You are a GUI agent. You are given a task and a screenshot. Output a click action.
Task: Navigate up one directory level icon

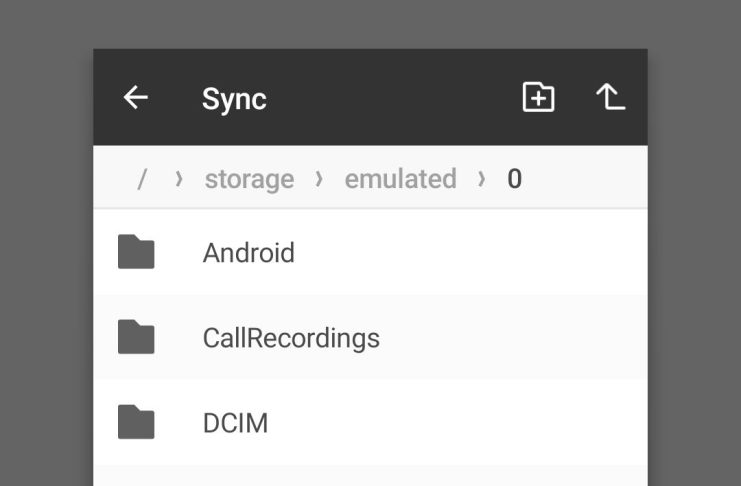pyautogui.click(x=610, y=97)
